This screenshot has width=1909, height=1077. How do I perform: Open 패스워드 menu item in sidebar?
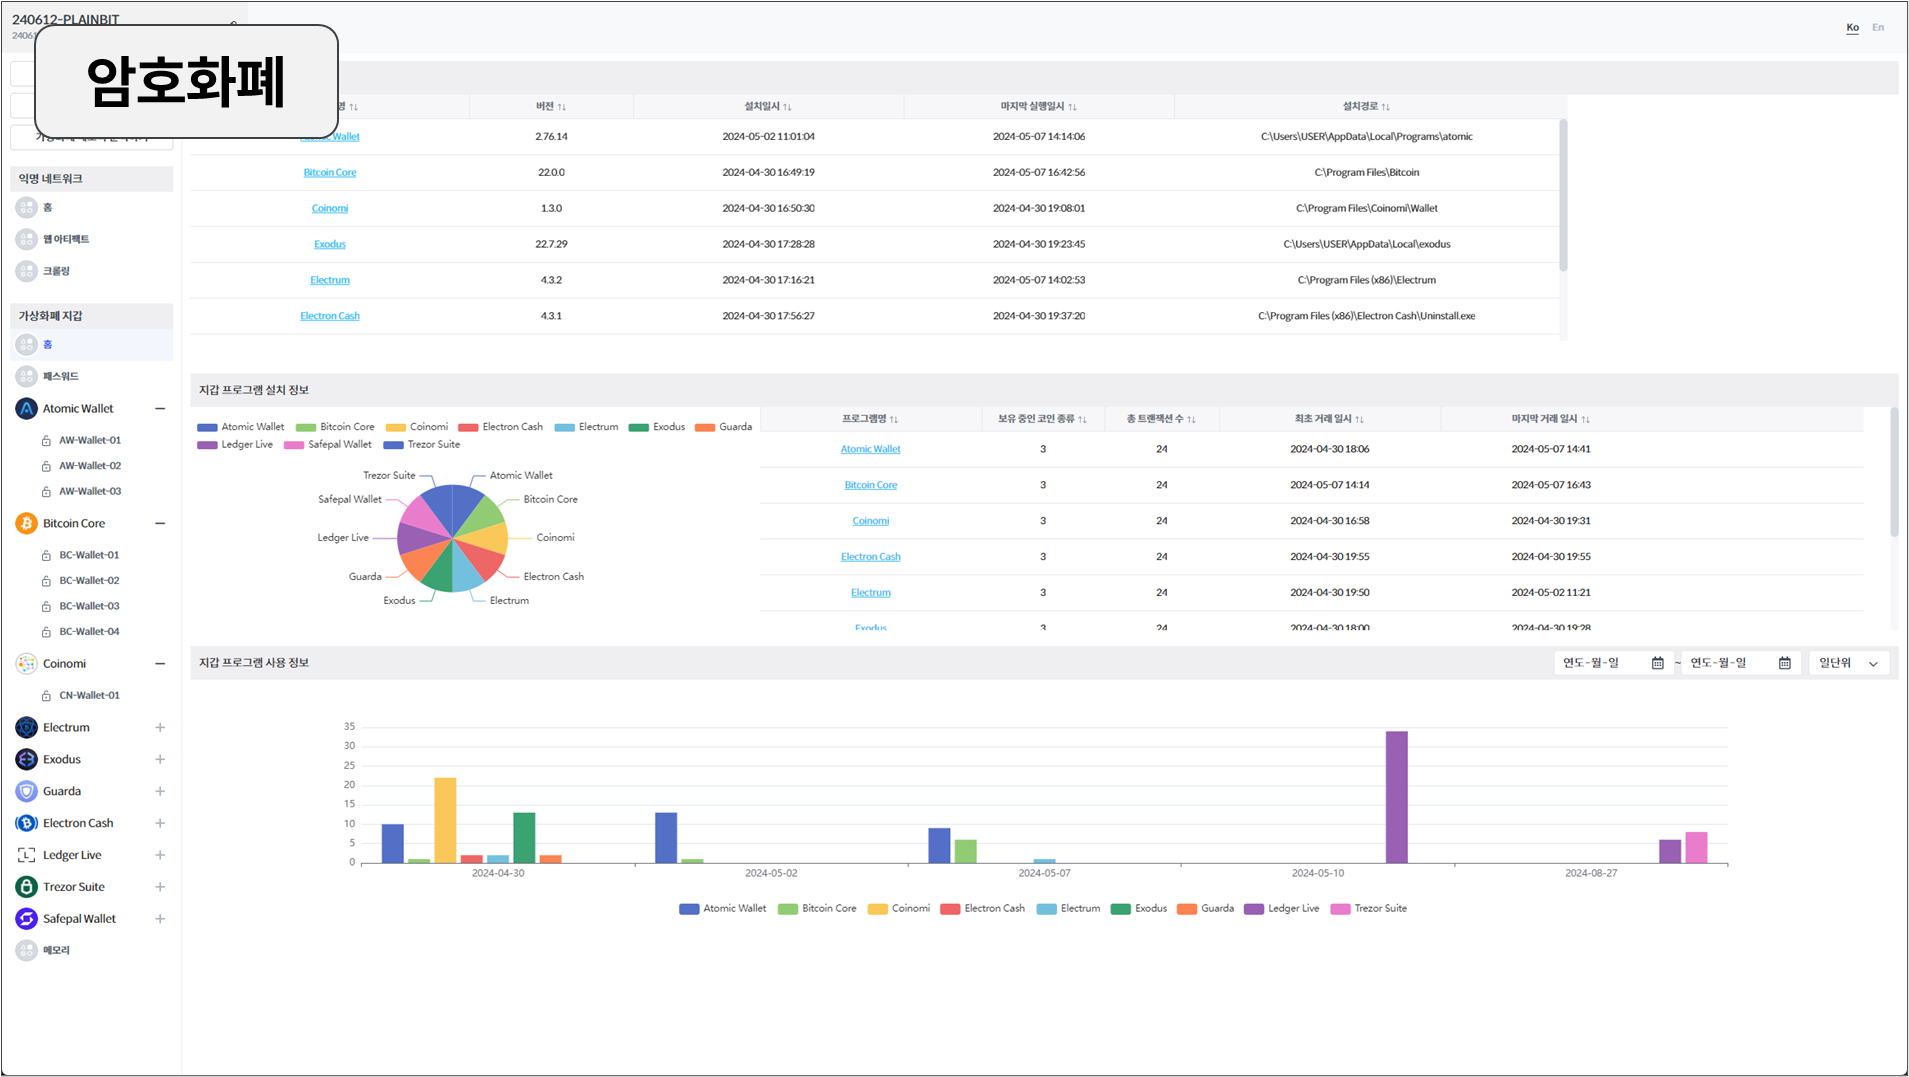point(60,377)
